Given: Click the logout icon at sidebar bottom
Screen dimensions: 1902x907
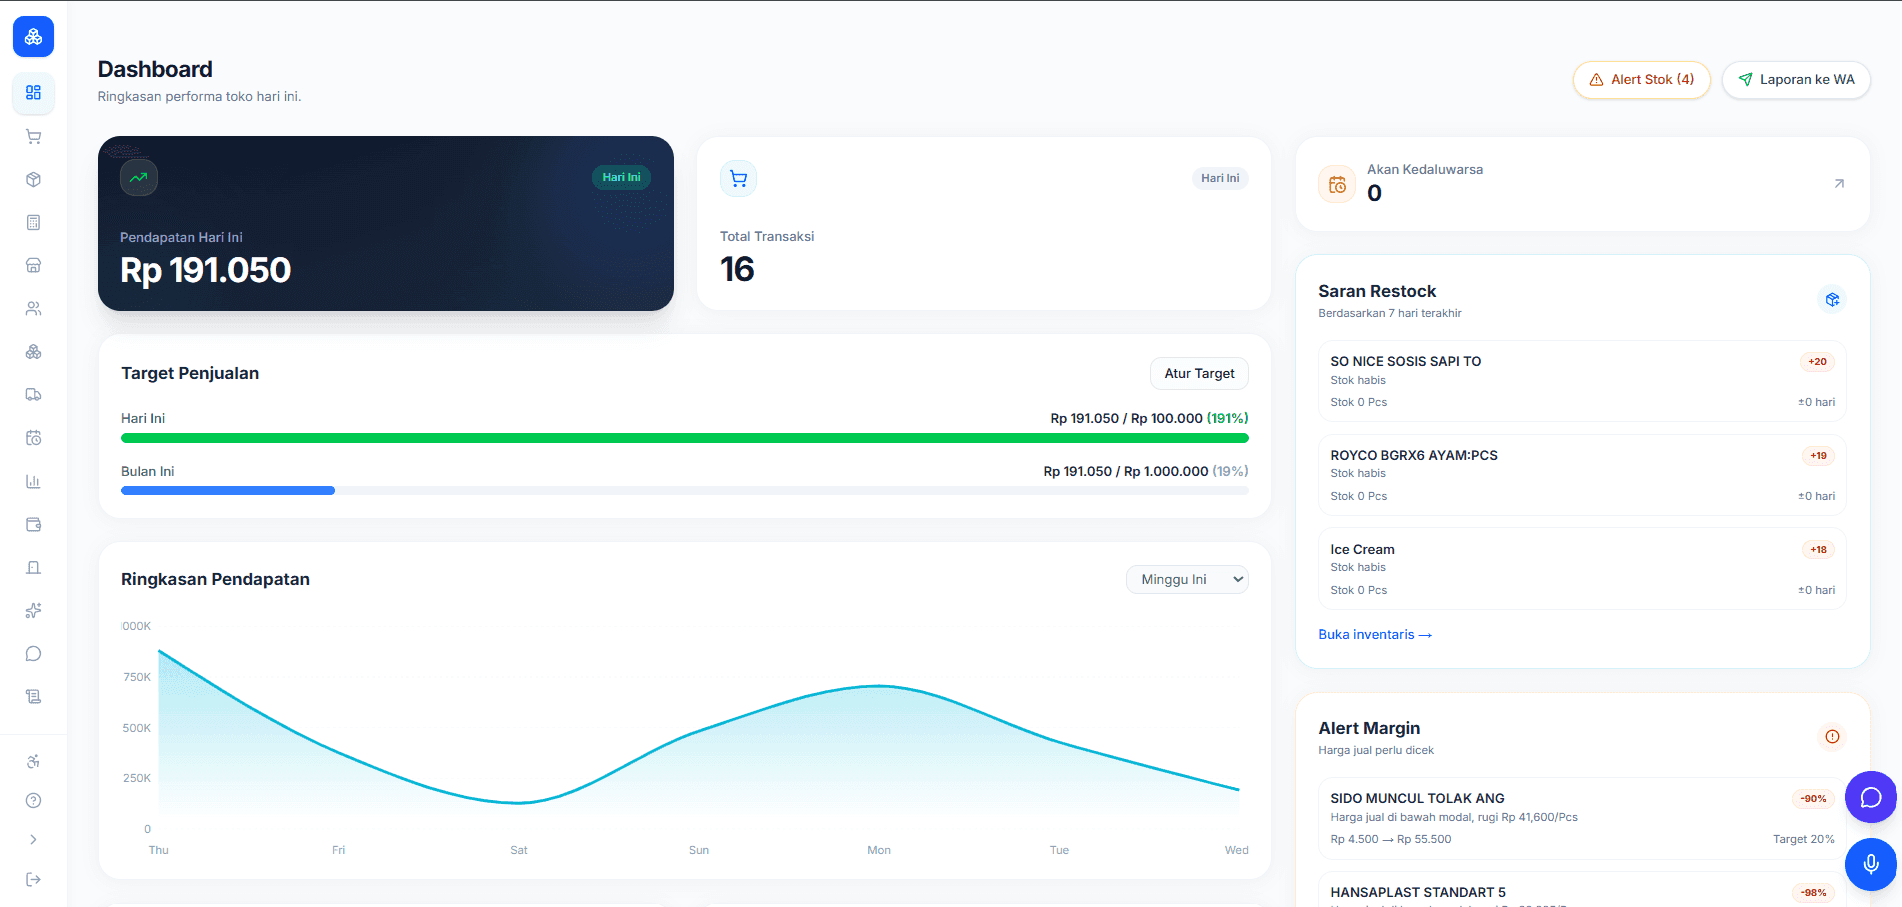Looking at the screenshot, I should coord(33,879).
